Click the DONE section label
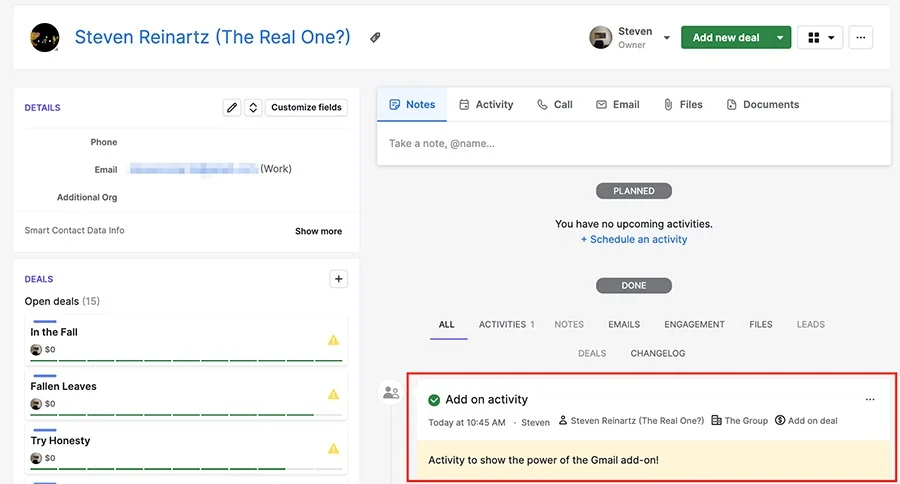Image resolution: width=900 pixels, height=484 pixels. tap(634, 285)
